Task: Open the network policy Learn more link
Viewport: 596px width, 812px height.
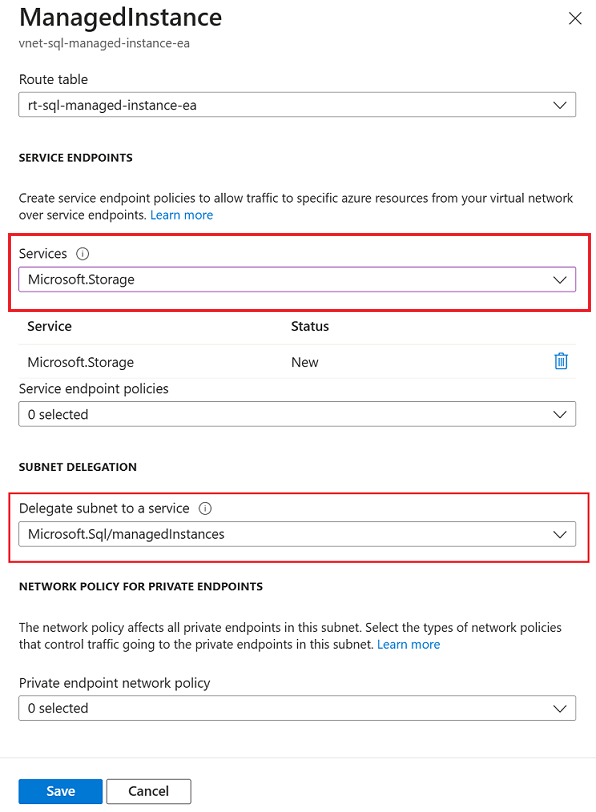Action: coord(408,644)
